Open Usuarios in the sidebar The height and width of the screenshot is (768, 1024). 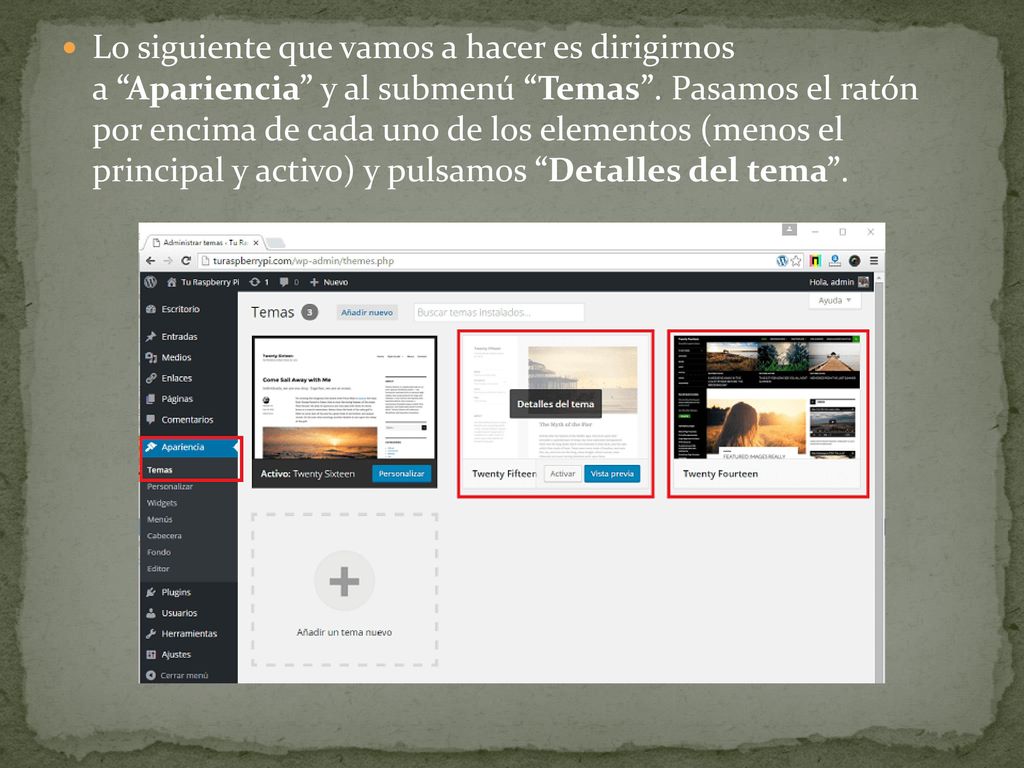pos(189,613)
